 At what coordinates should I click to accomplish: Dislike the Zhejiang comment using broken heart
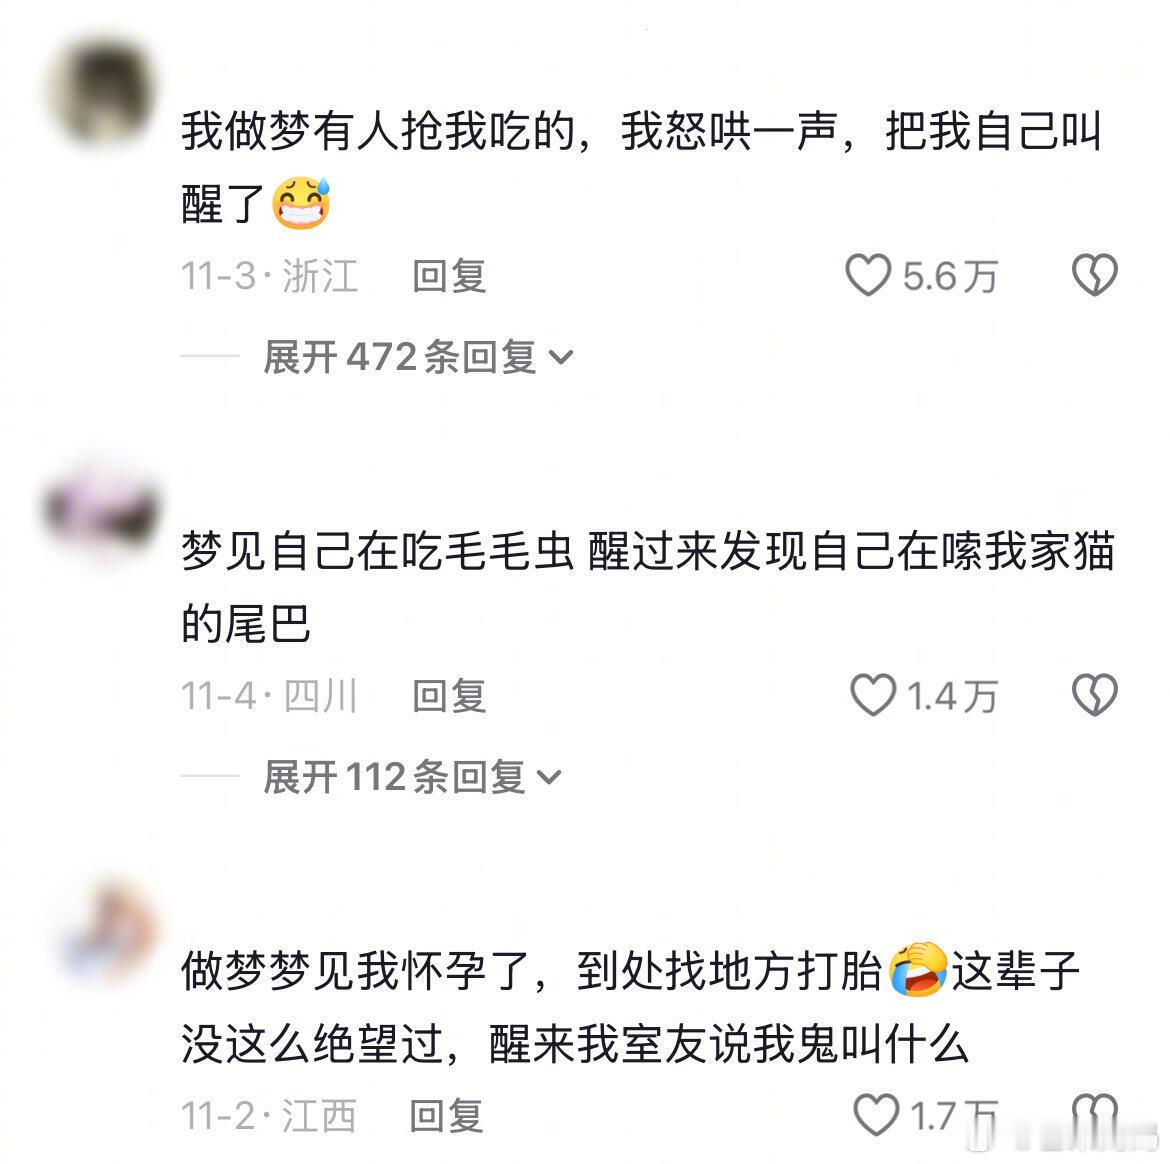pyautogui.click(x=1095, y=275)
